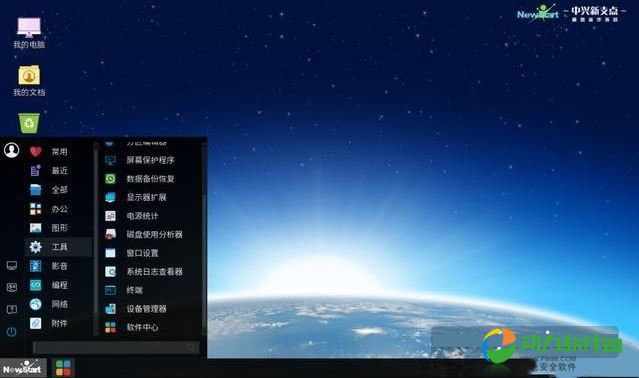Open 屏幕保护程序 screensaver entry
This screenshot has height=378, width=639.
(150, 160)
